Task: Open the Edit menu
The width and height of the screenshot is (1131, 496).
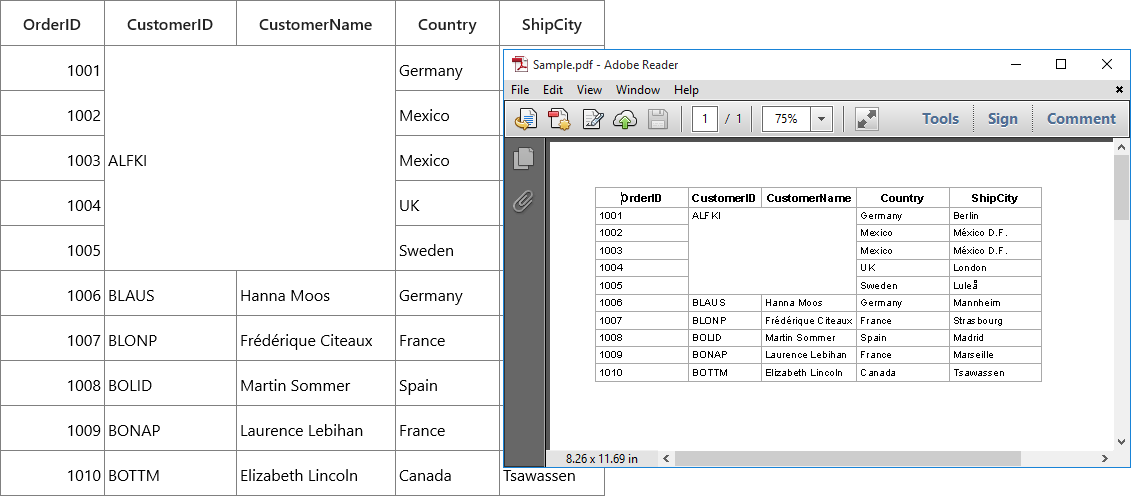Action: 553,90
